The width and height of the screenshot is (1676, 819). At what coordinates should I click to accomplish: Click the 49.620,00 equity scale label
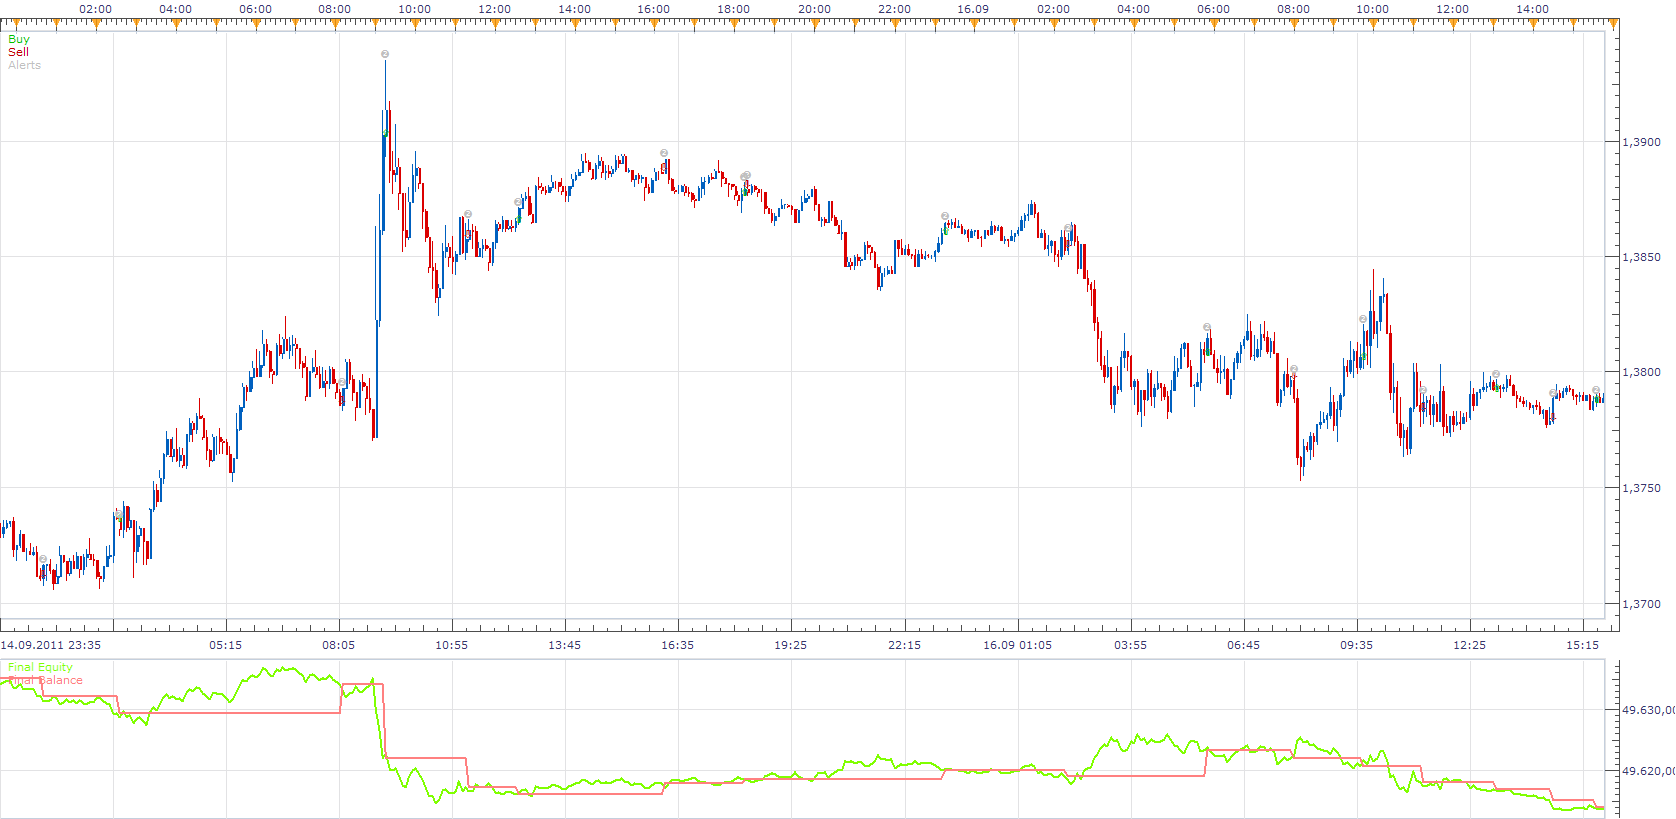(1648, 771)
